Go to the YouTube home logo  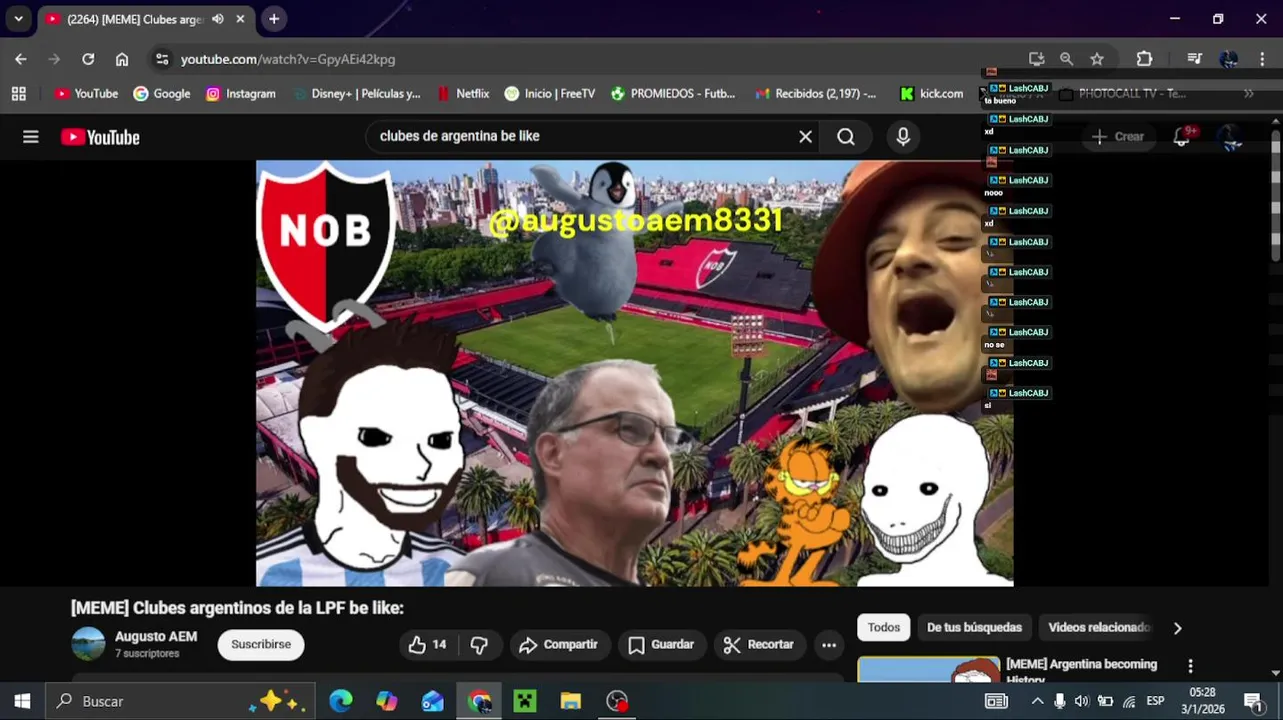[x=100, y=137]
